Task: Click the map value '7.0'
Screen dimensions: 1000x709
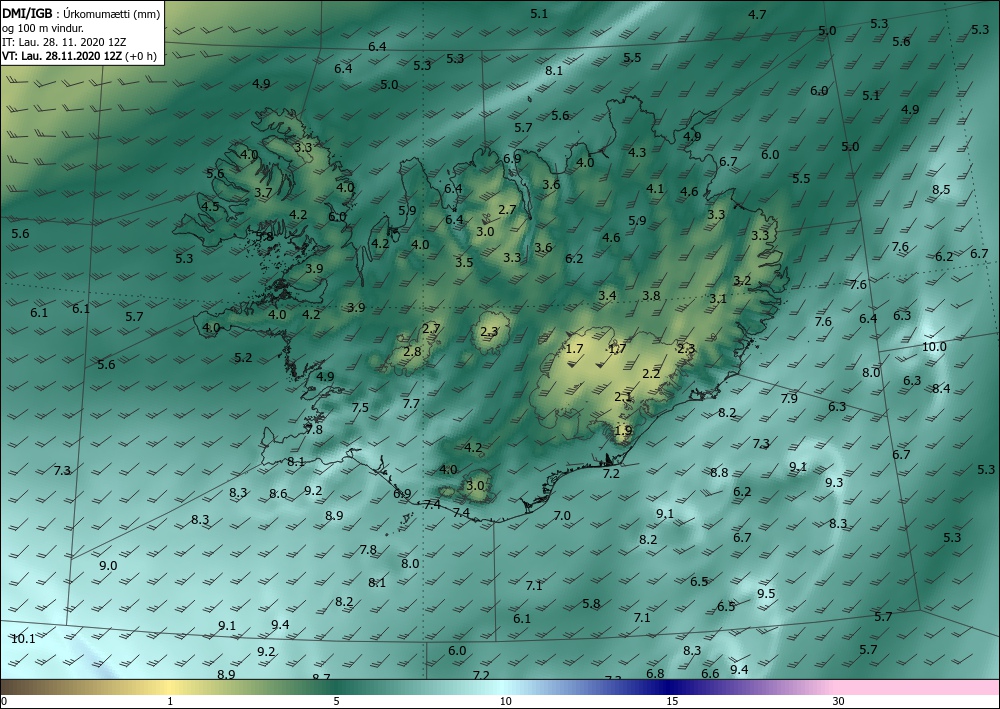Action: [561, 515]
